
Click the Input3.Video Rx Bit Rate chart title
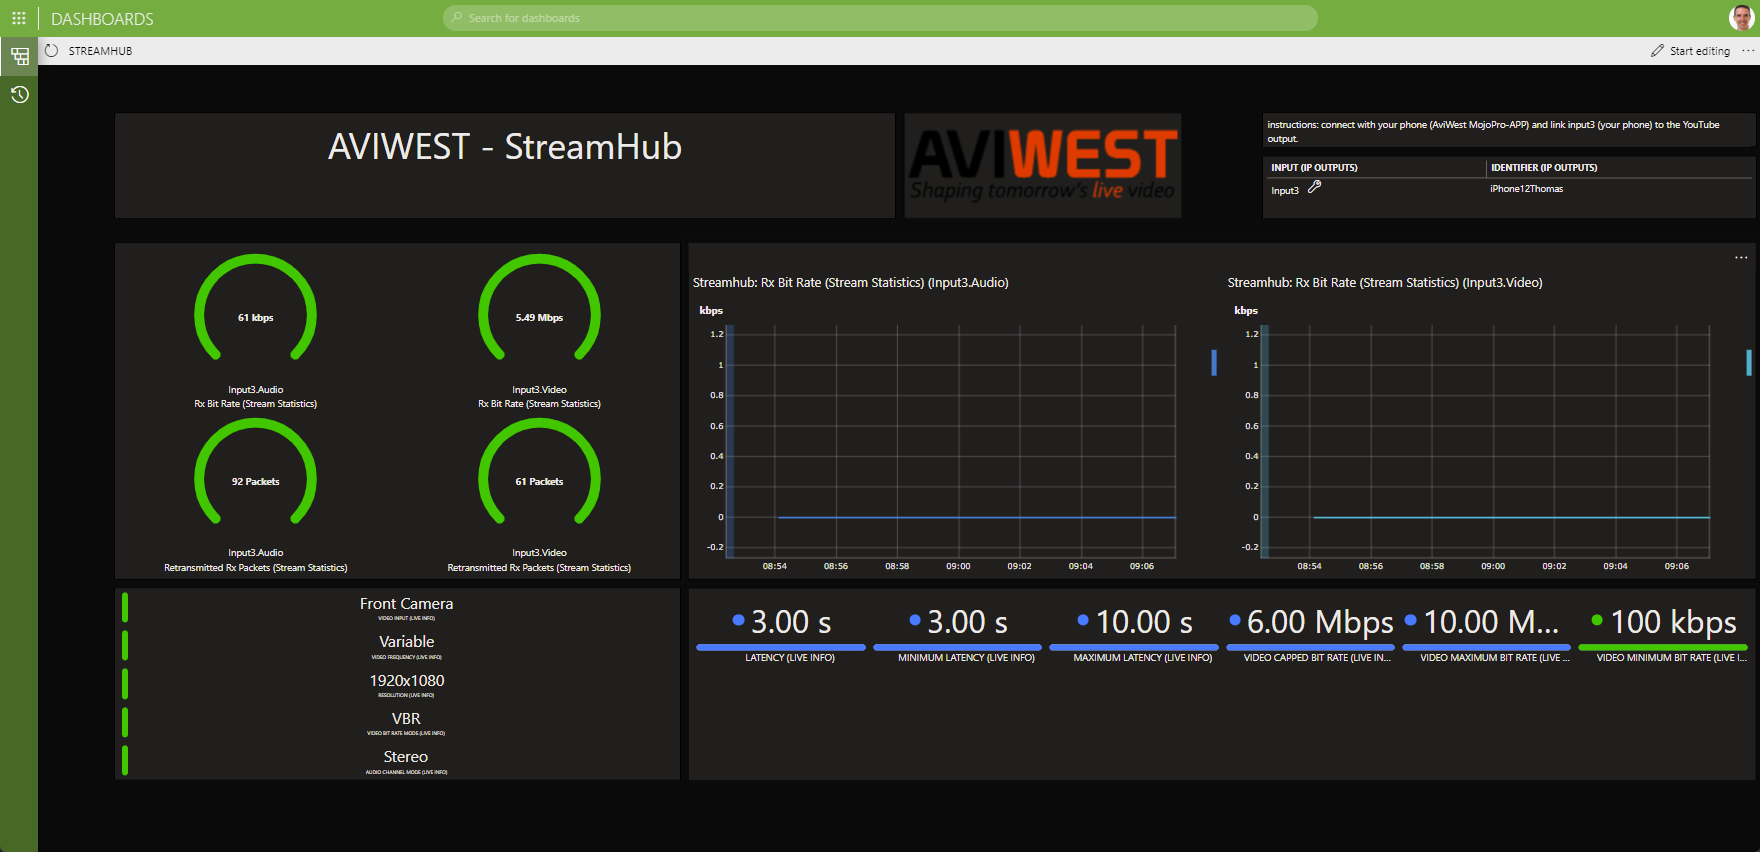[x=1385, y=283]
